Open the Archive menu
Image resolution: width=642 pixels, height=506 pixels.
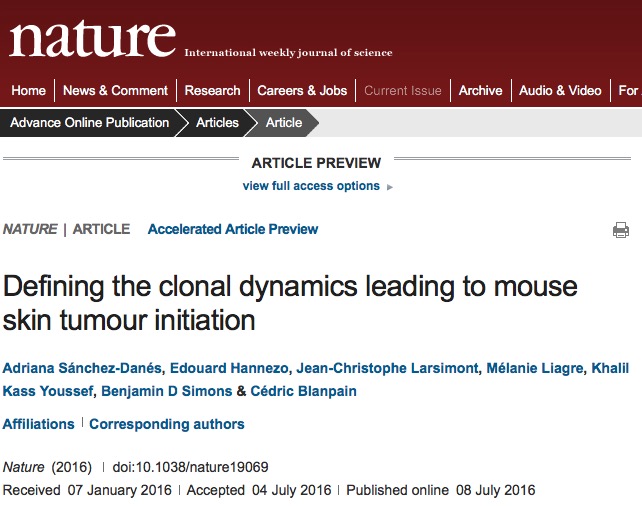click(x=480, y=90)
